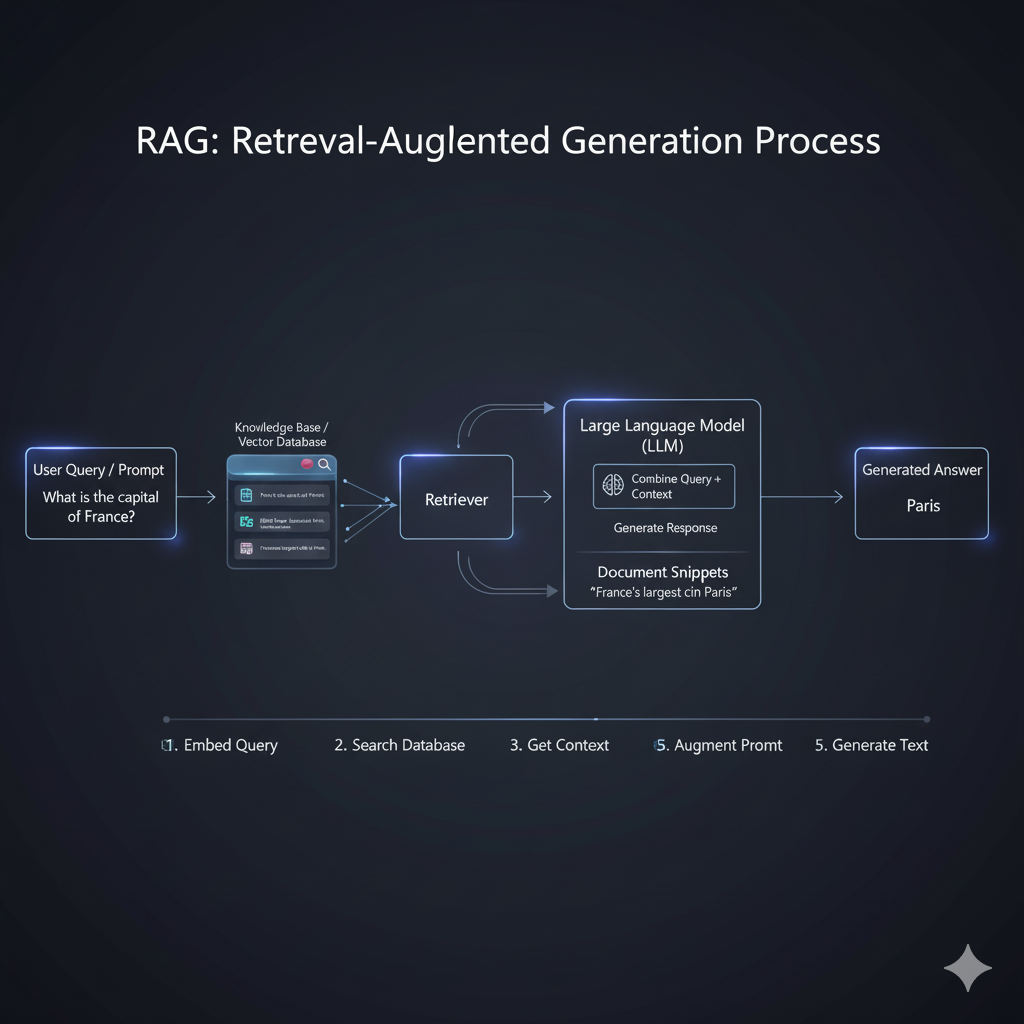Click the brain icon beside Combine Query

(x=612, y=486)
